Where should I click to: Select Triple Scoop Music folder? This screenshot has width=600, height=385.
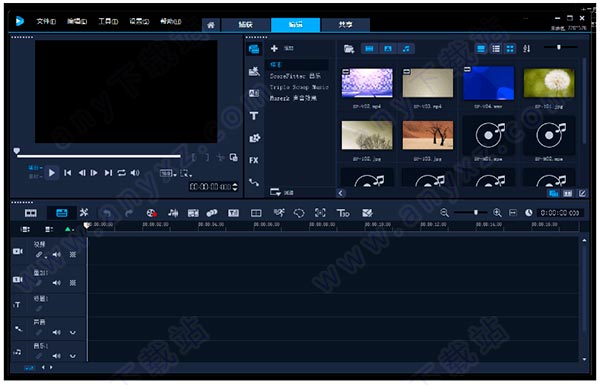tap(299, 87)
